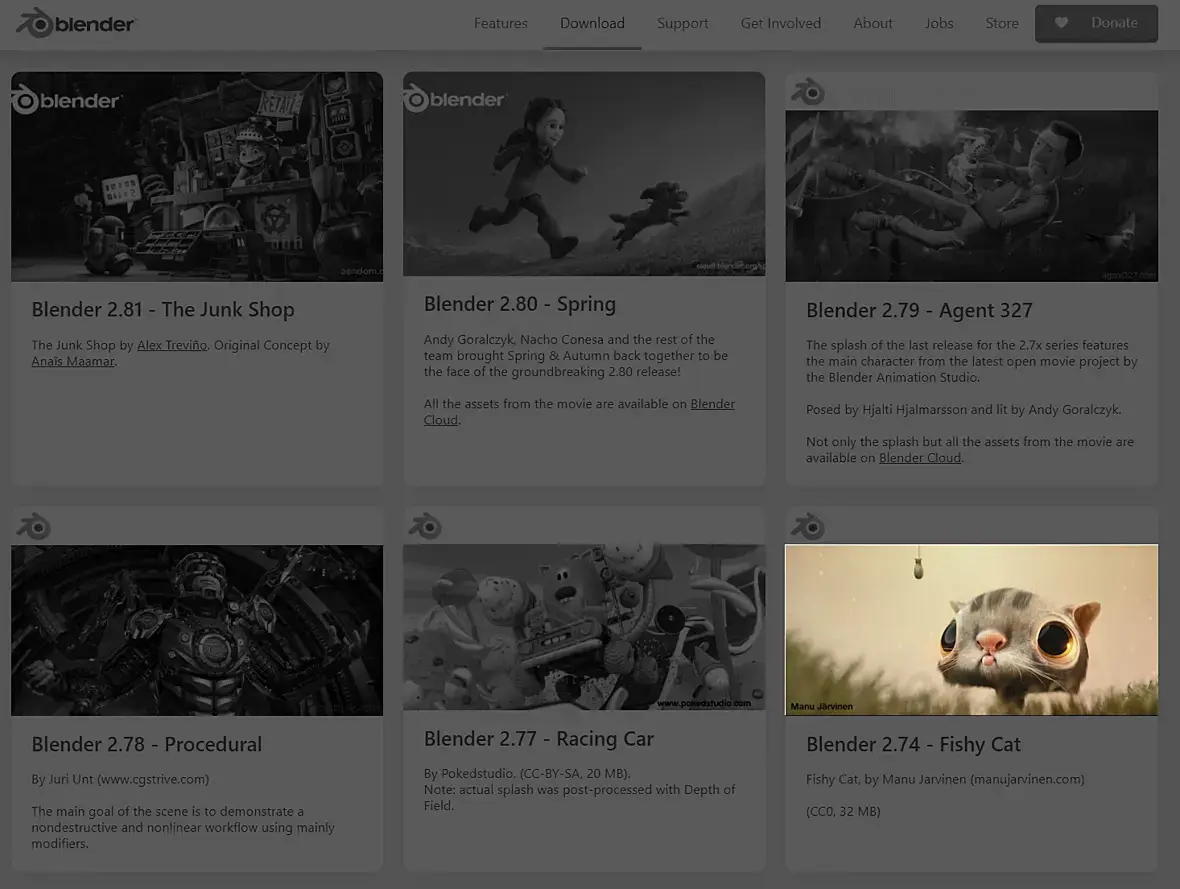This screenshot has width=1180, height=889.
Task: Click Blender logo icon above Fishy Cat splash
Action: coord(808,526)
